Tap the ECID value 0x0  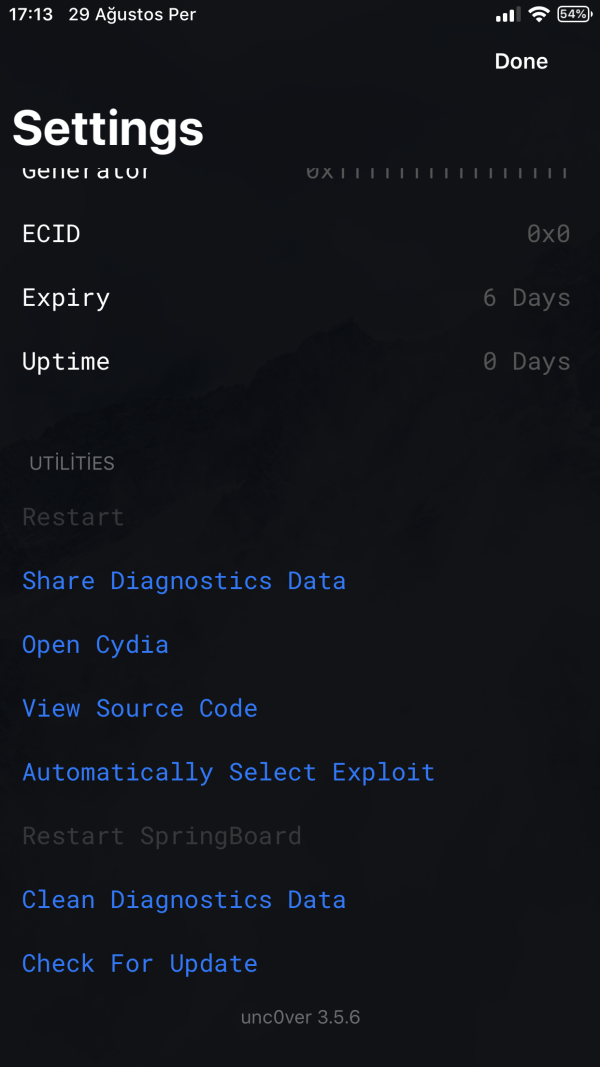pyautogui.click(x=548, y=234)
